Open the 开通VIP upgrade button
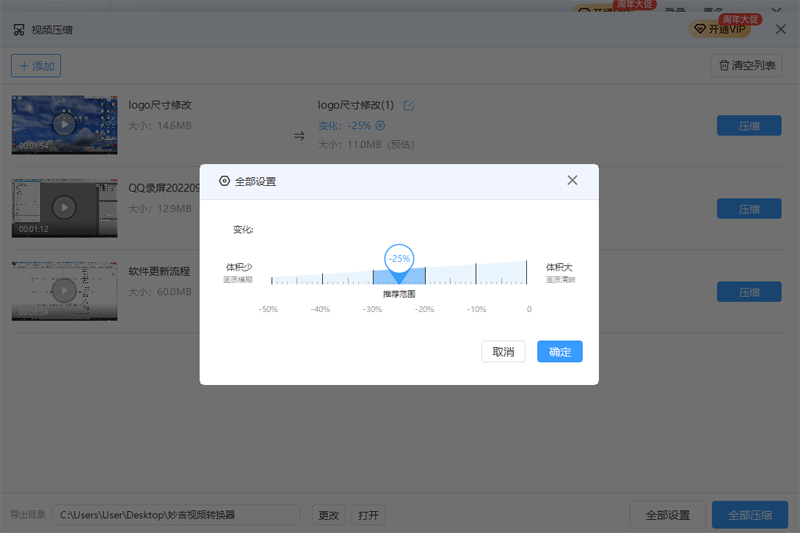800x533 pixels. [x=720, y=29]
